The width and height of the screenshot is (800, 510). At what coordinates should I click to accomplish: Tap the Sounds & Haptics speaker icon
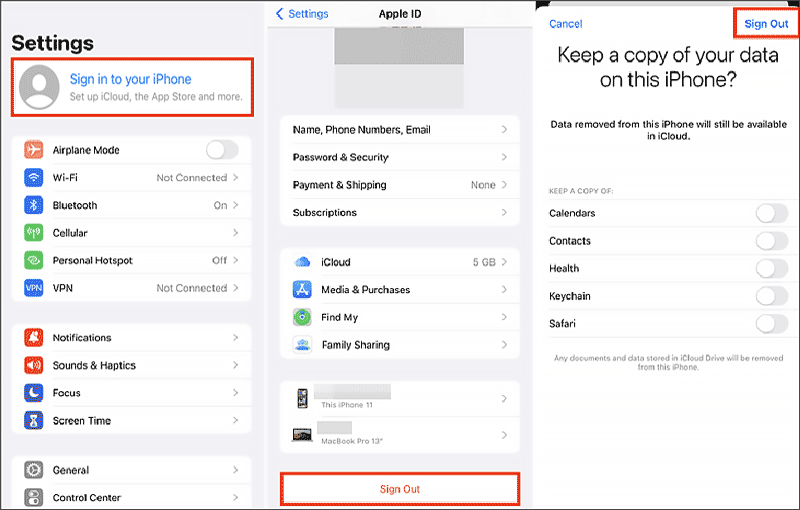pyautogui.click(x=34, y=365)
